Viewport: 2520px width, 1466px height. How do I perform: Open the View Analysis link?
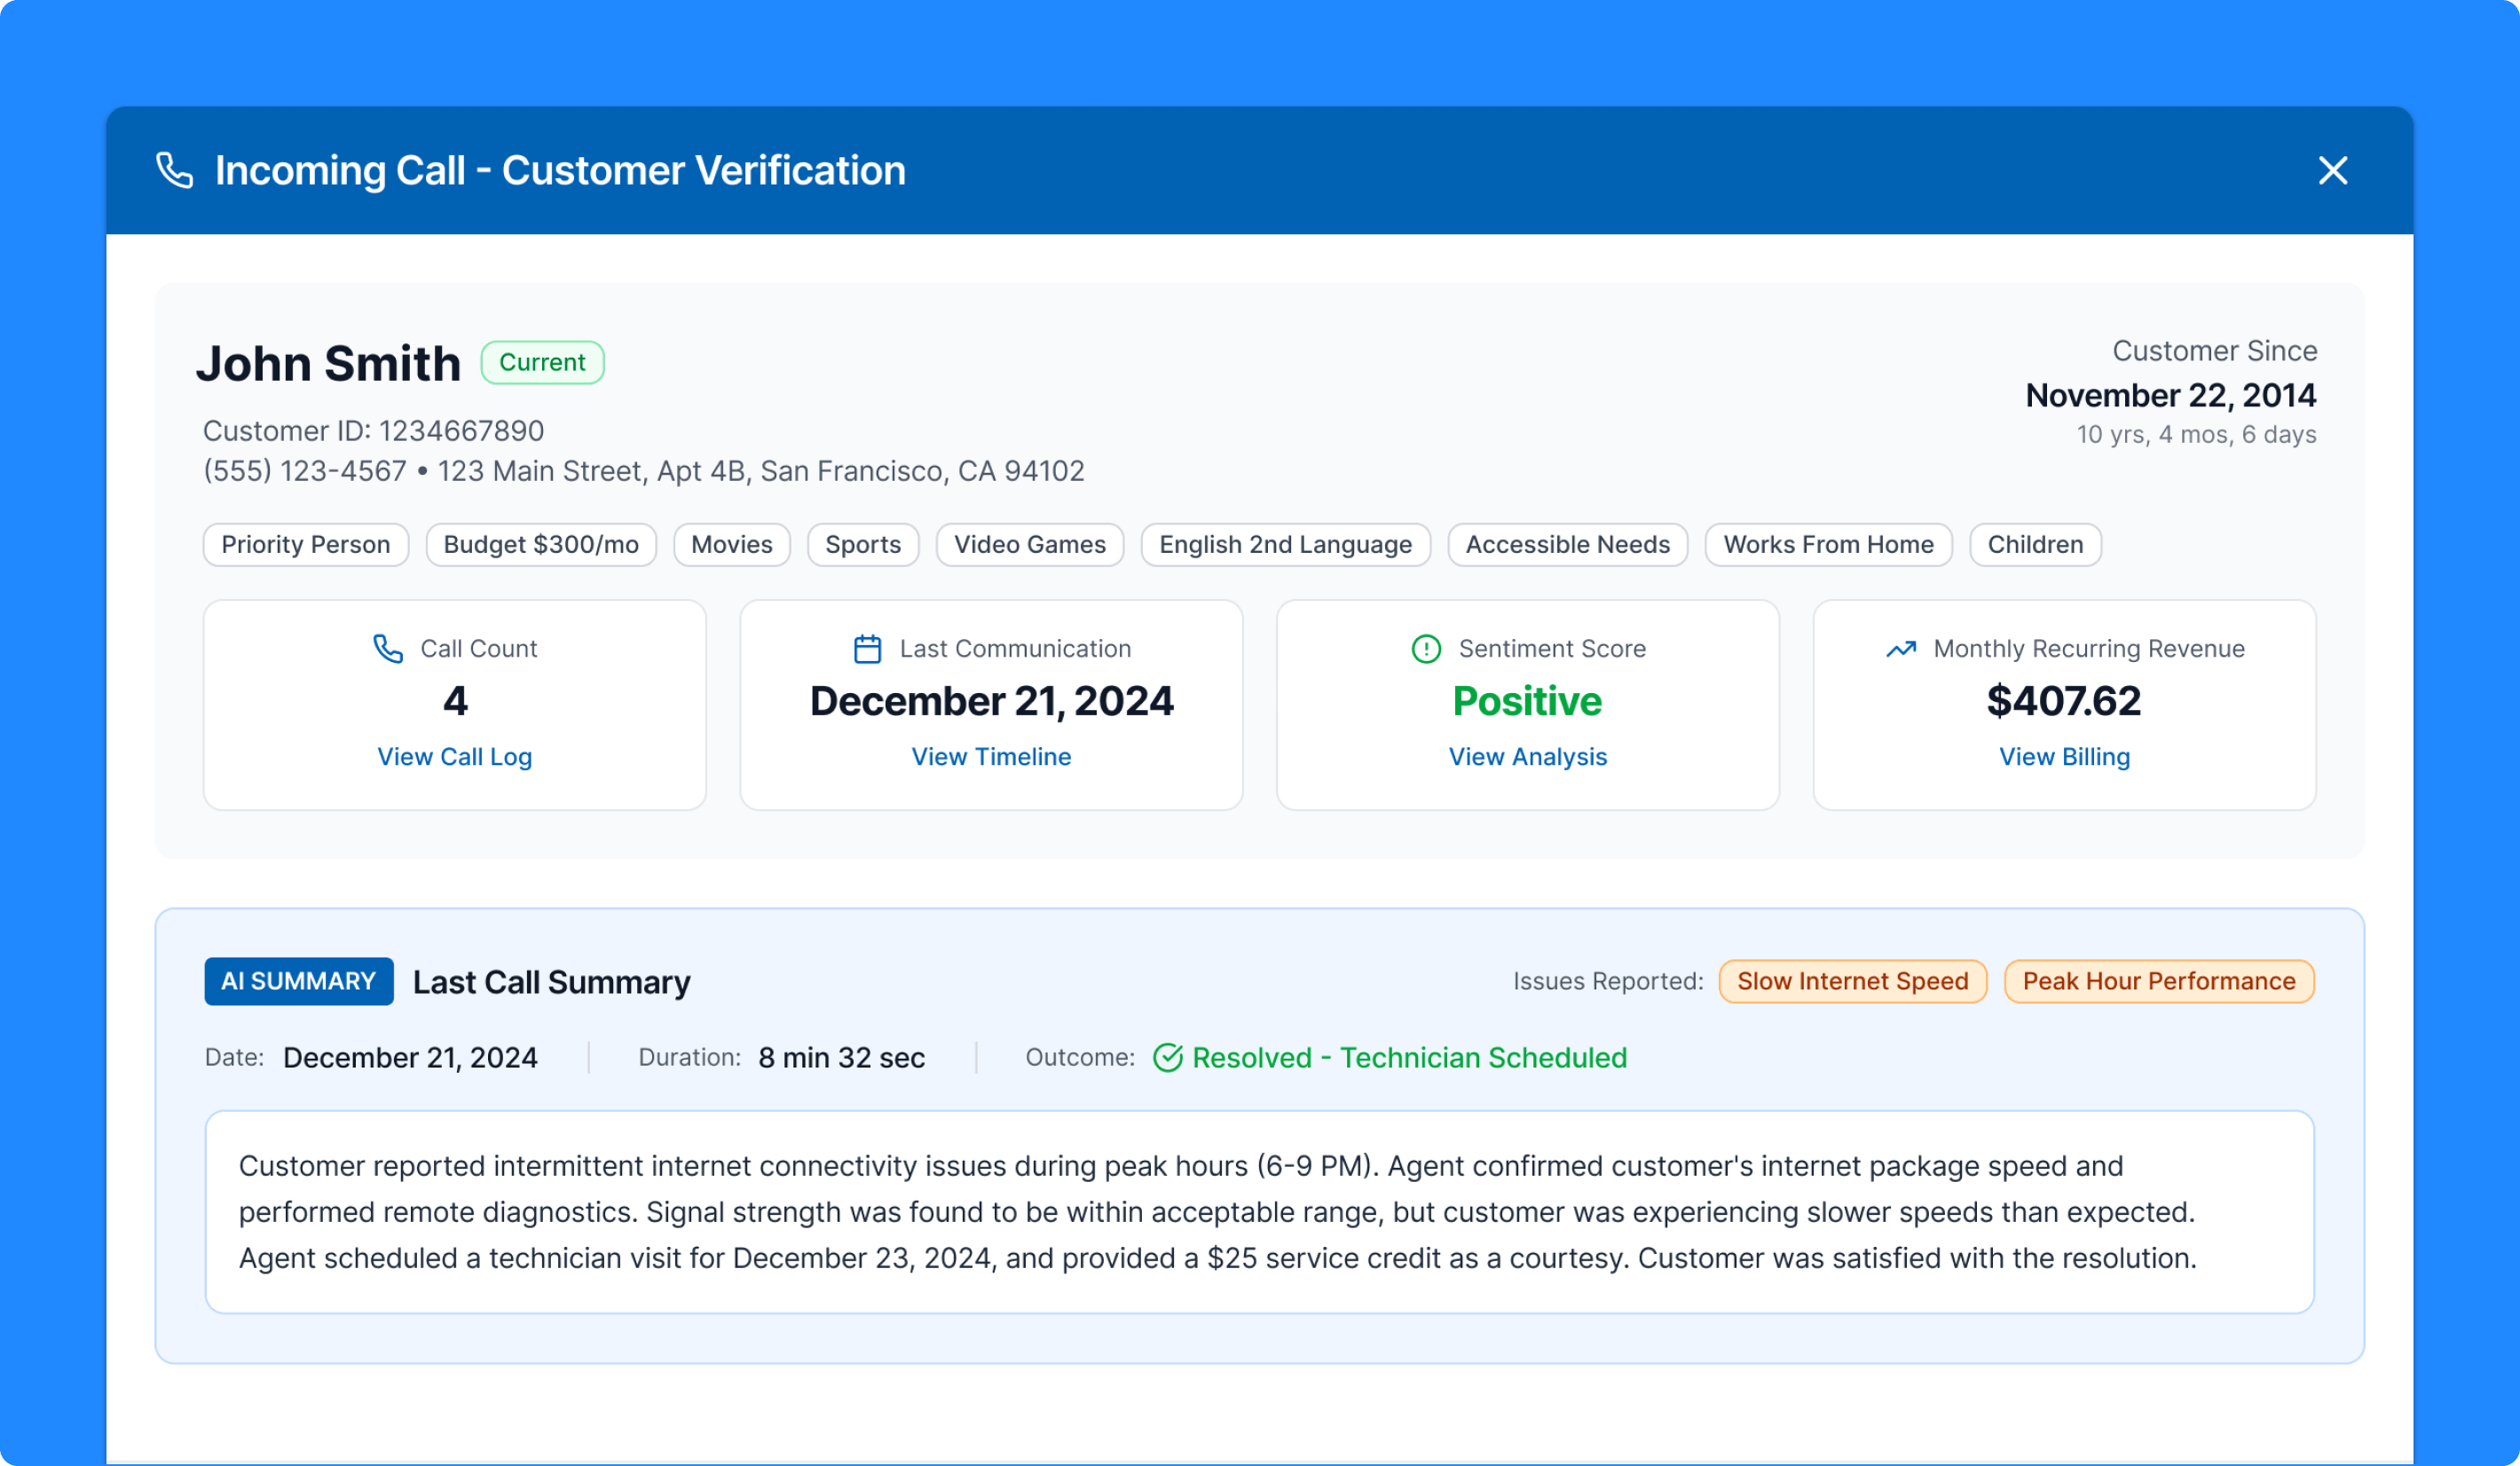click(x=1527, y=757)
